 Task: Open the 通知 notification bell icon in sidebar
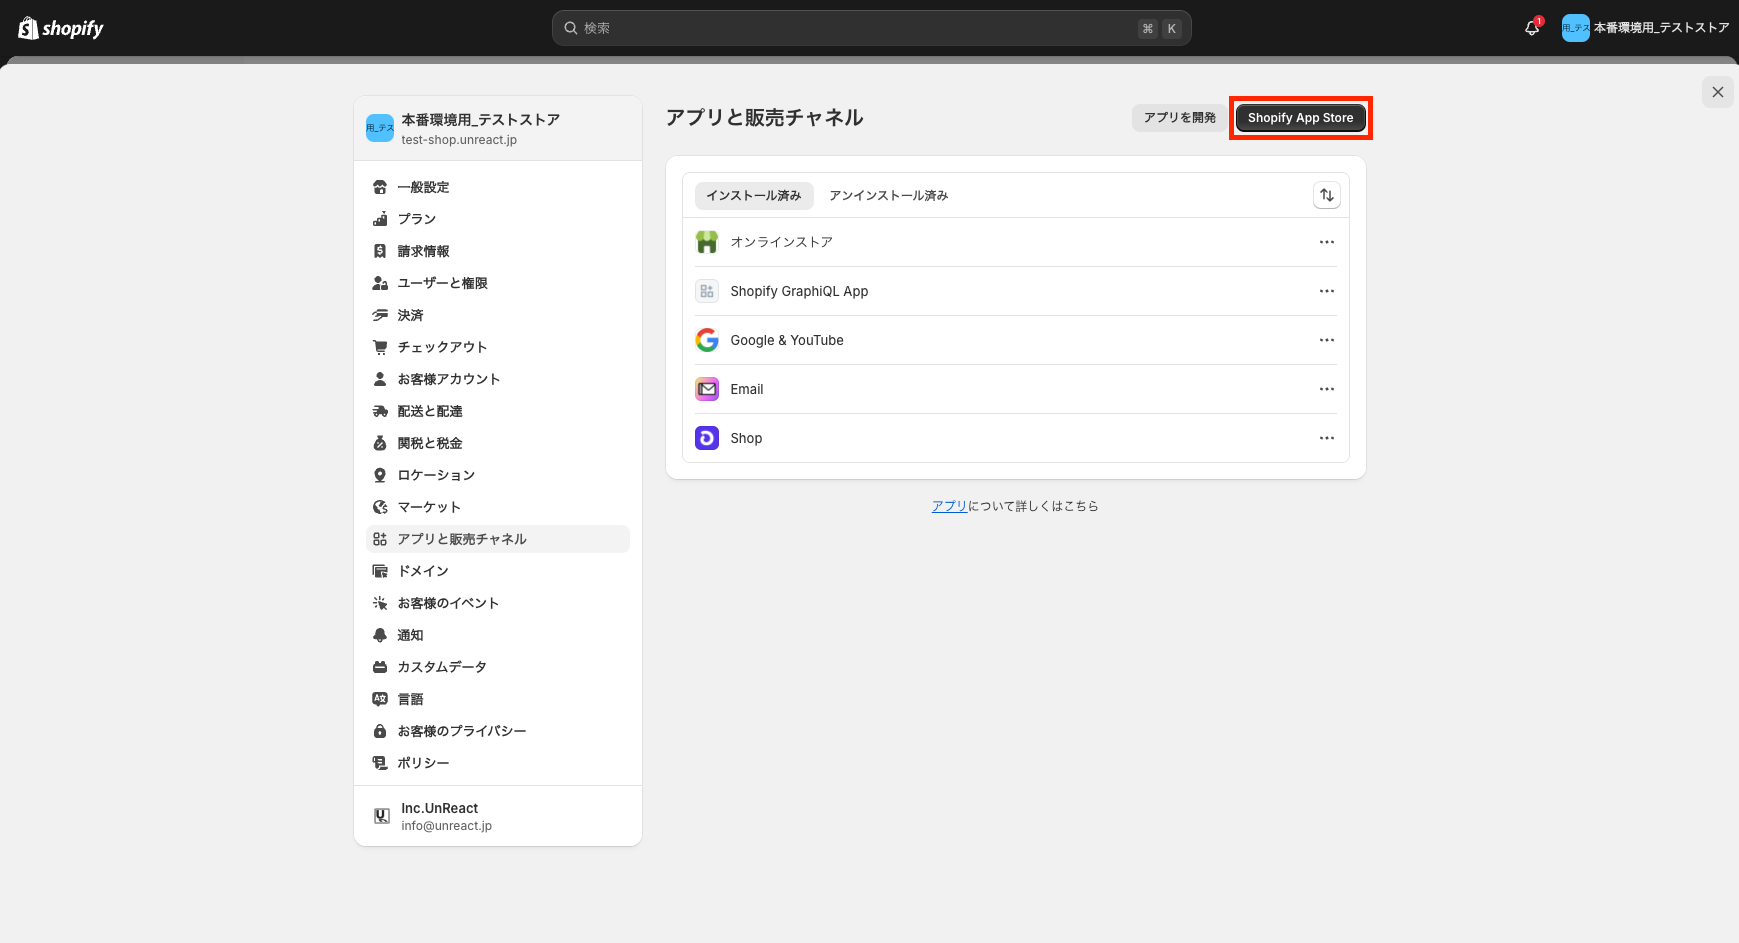(x=380, y=634)
